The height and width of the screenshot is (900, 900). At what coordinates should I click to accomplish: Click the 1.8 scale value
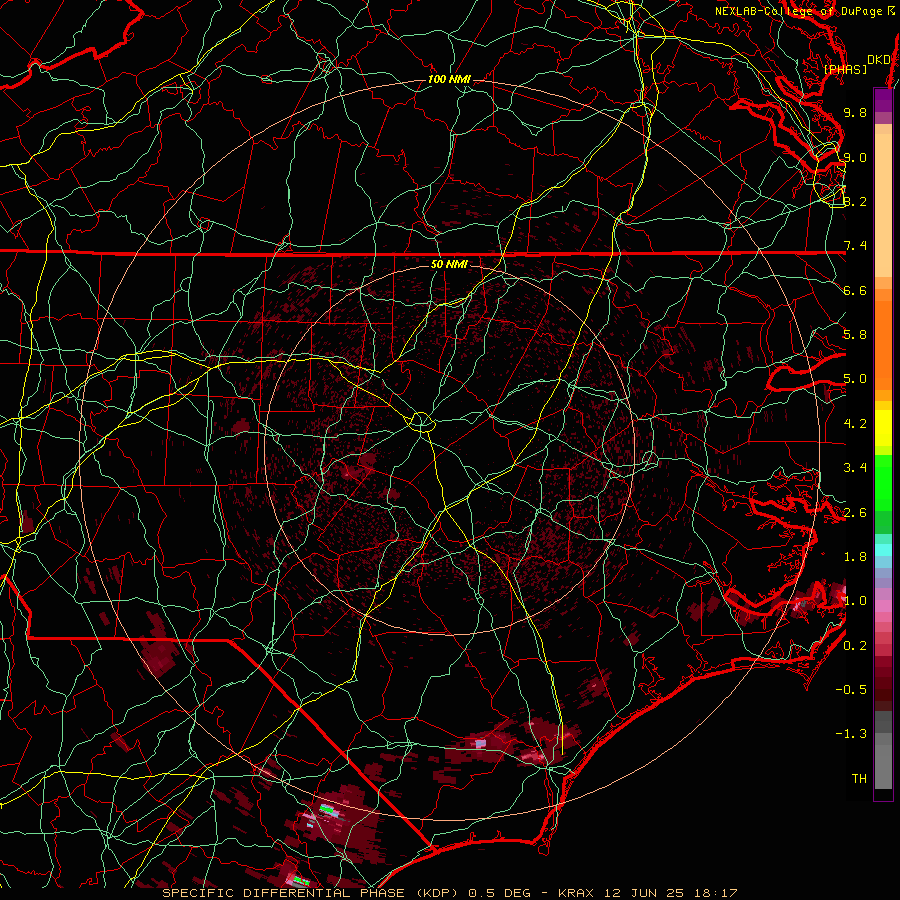pos(855,557)
